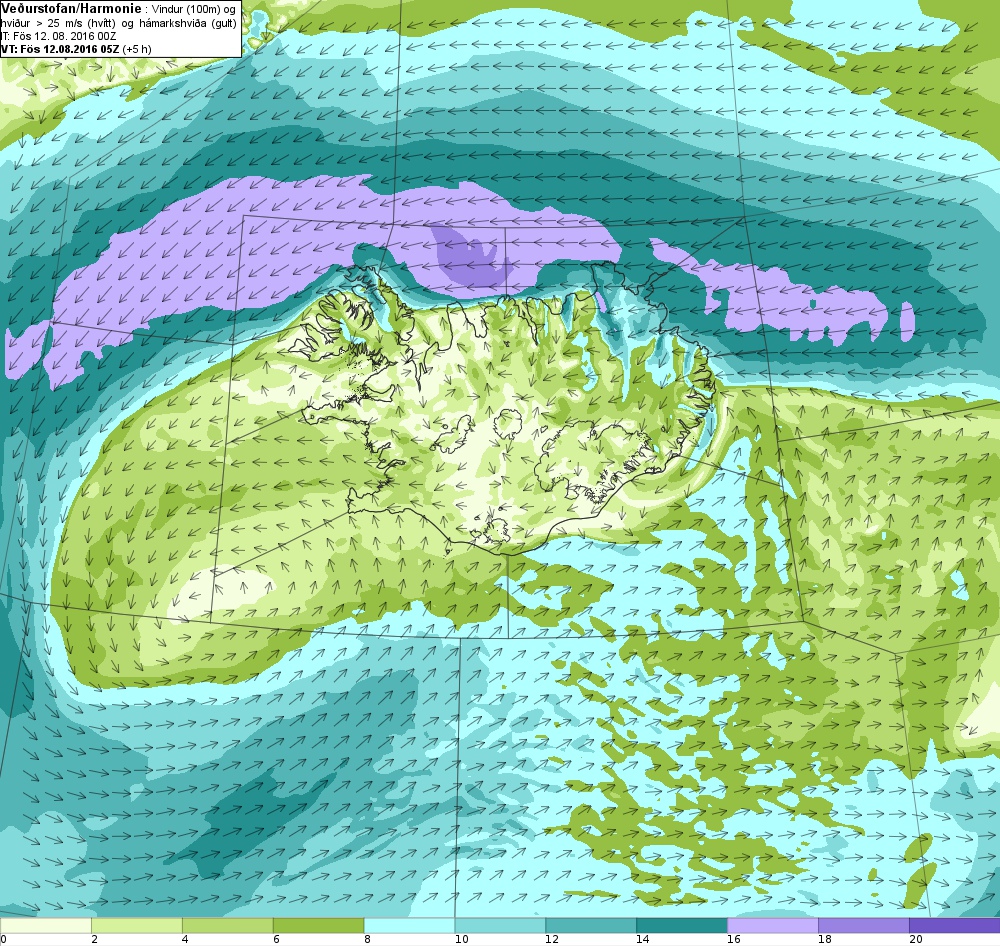This screenshot has height=946, width=1000.
Task: Click the "(+5 h)" forecast offset text
Action: 137,48
